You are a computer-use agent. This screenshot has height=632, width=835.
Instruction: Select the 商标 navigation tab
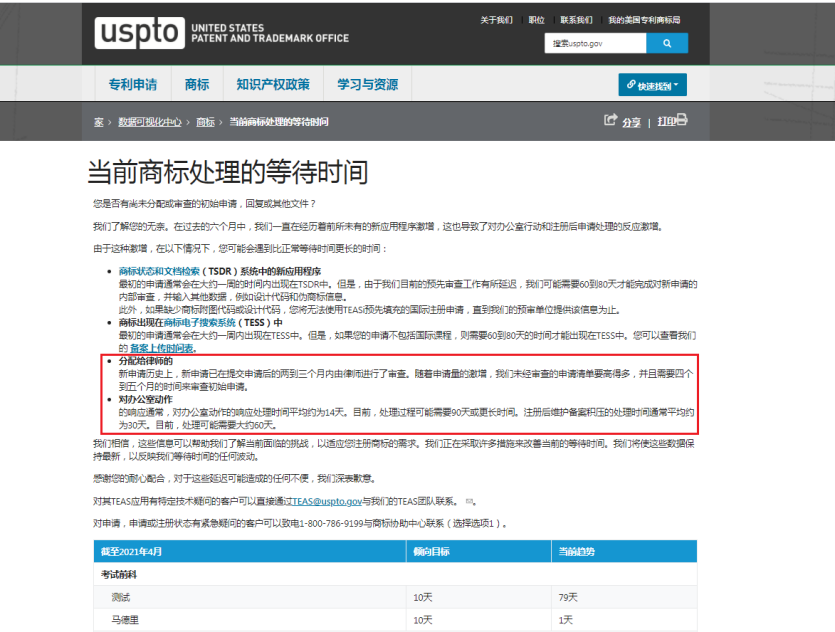tap(195, 84)
